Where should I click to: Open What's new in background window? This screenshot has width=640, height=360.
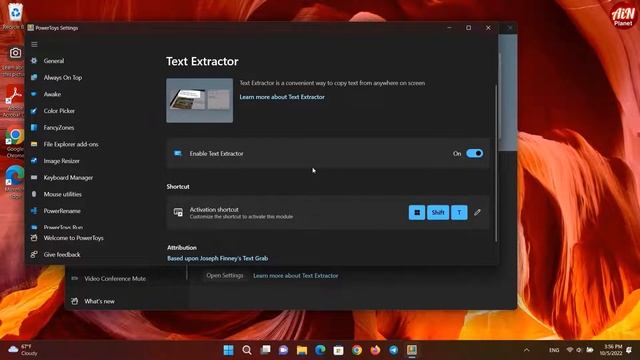click(99, 302)
